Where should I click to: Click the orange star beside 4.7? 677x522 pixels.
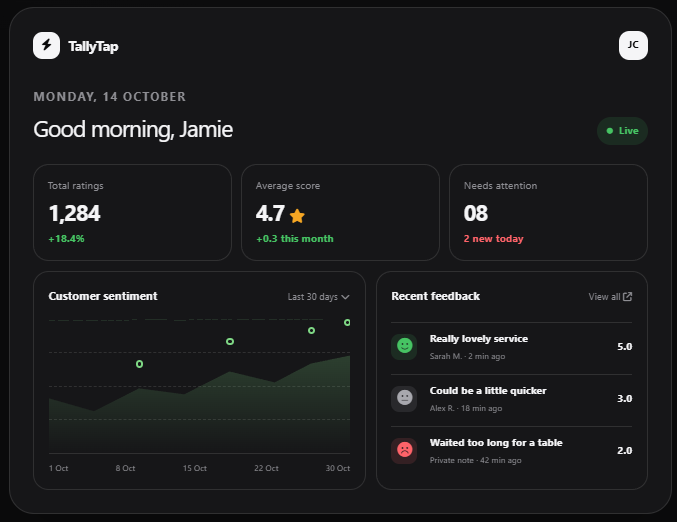[297, 215]
